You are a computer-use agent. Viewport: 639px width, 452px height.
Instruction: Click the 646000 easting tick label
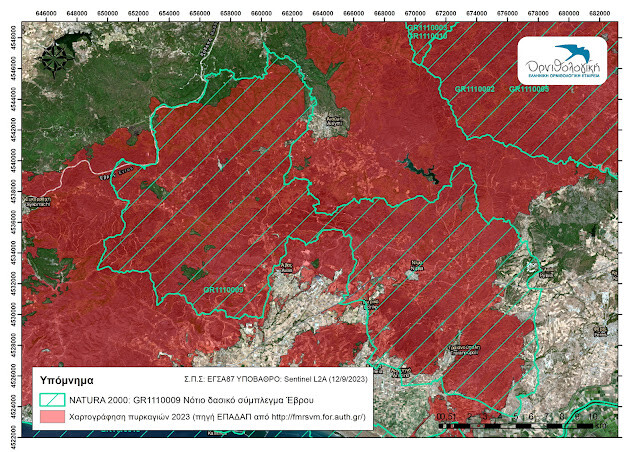46,13
